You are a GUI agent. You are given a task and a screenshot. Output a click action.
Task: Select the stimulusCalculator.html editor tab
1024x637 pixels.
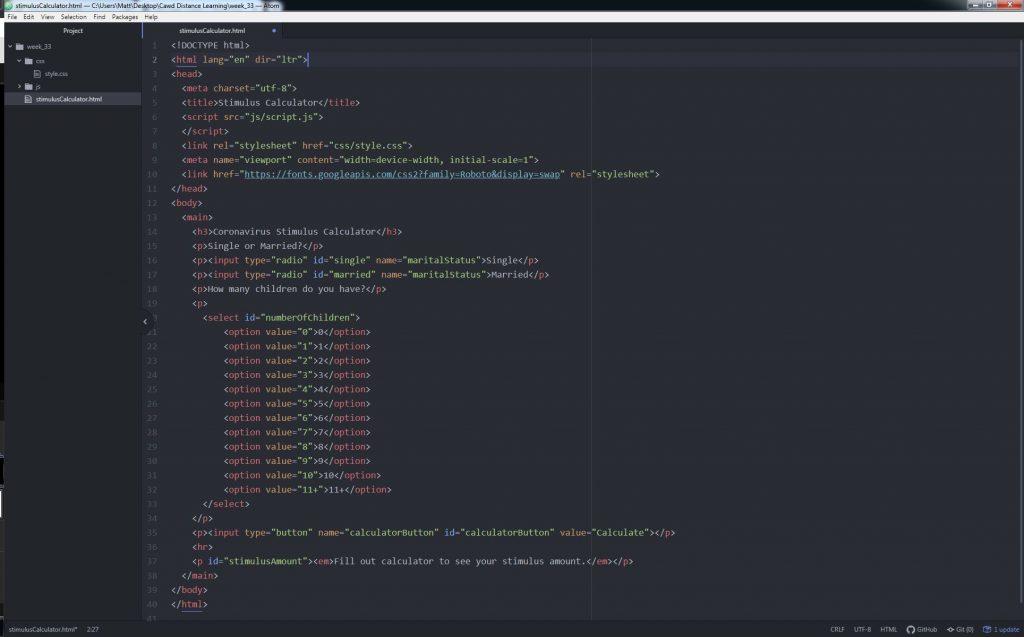click(x=212, y=31)
